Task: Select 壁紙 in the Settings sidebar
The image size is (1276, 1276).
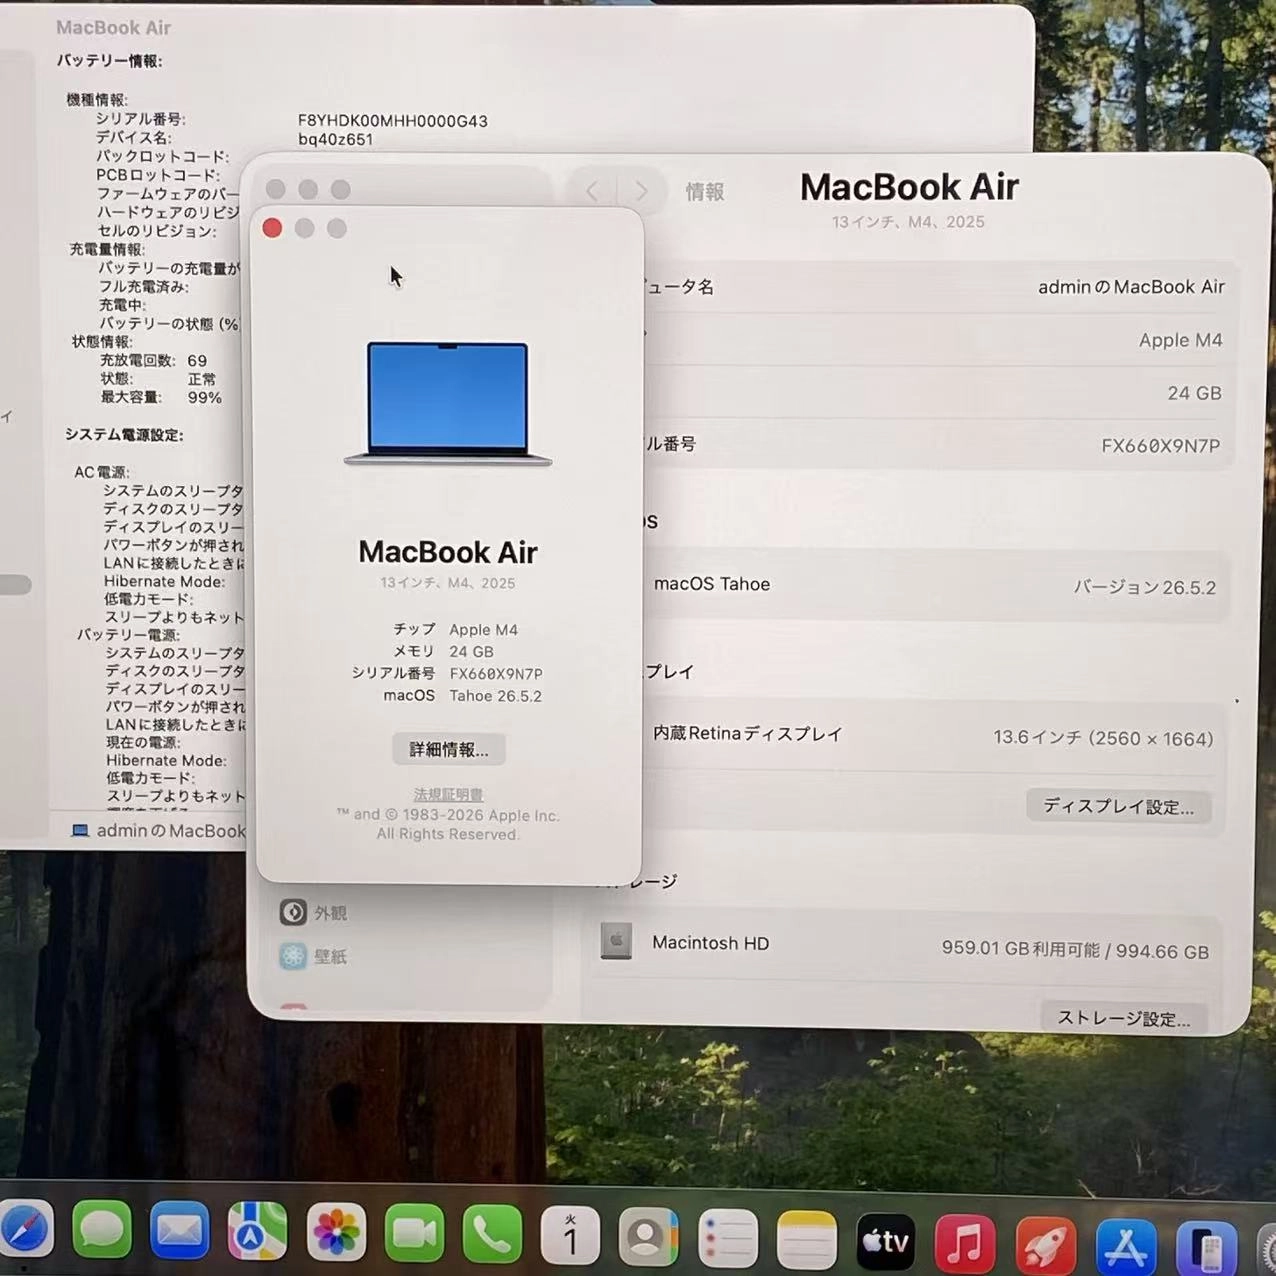Action: [x=313, y=956]
